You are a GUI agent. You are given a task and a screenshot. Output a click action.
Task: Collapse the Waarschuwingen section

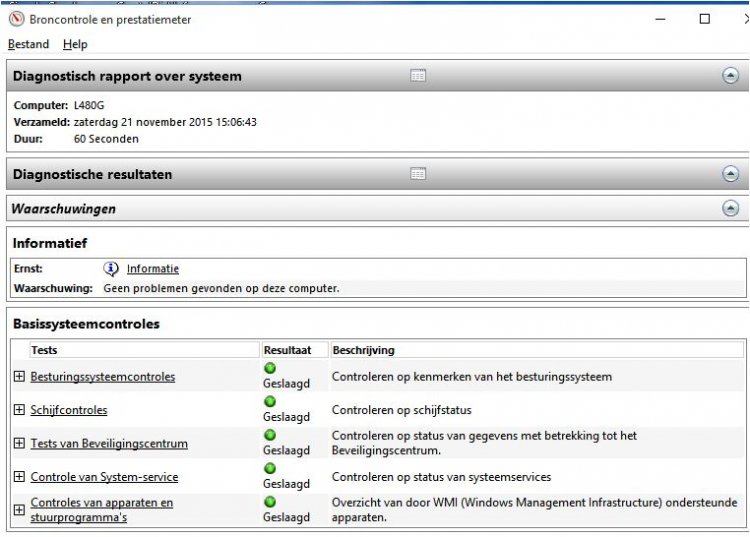click(x=730, y=209)
